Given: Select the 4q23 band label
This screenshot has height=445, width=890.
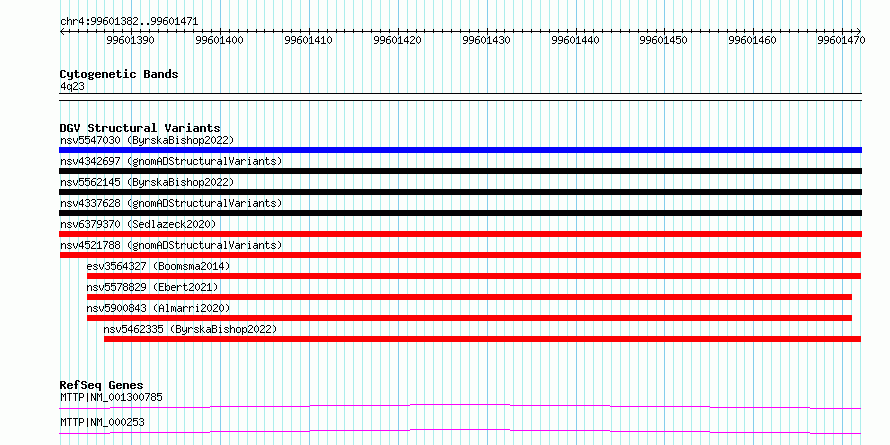Looking at the screenshot, I should [x=73, y=86].
